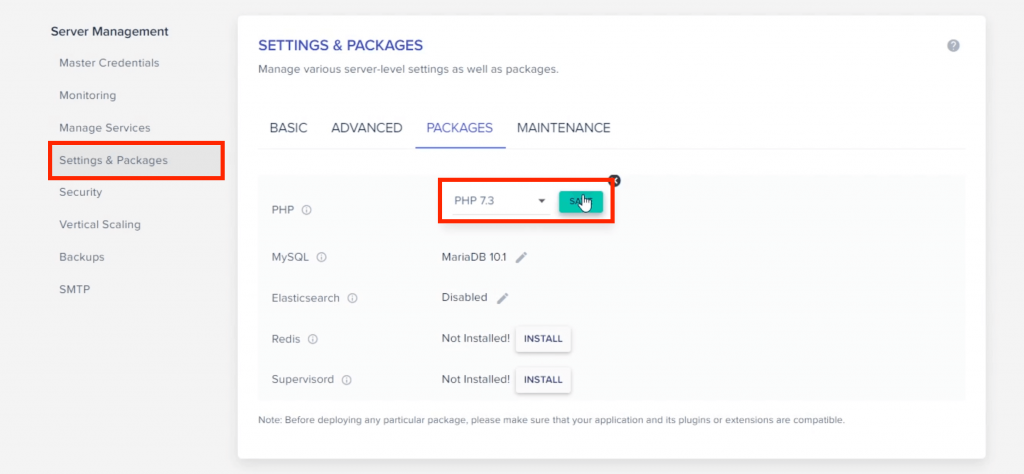Open Master Credentials in sidebar
The width and height of the screenshot is (1024, 474).
(x=109, y=63)
